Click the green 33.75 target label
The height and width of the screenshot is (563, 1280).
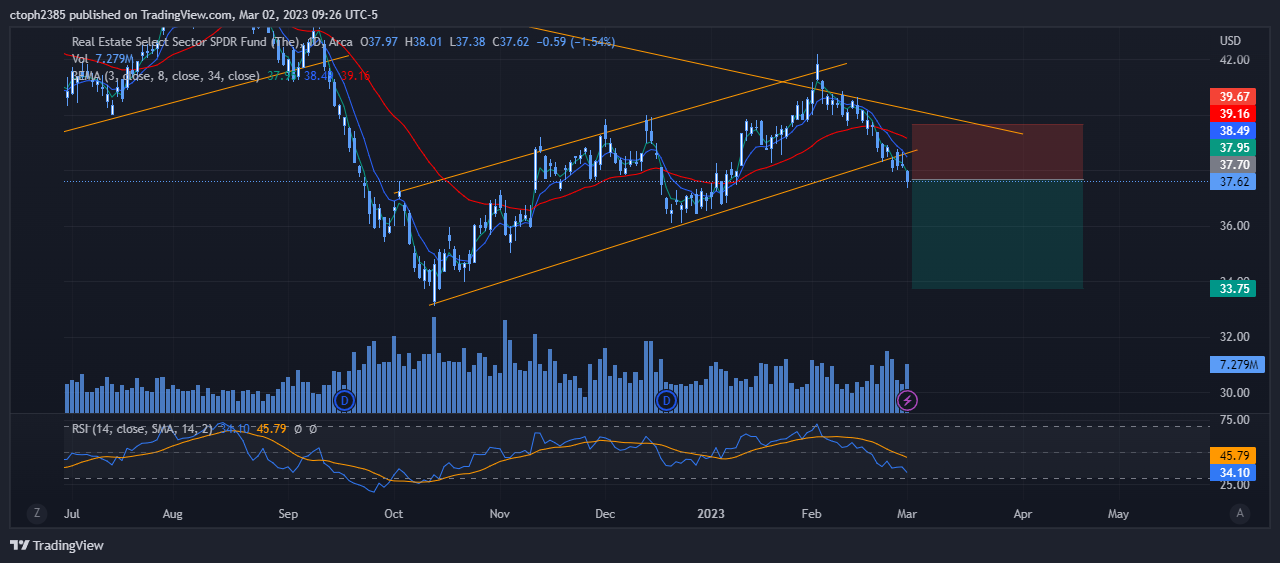tap(1235, 289)
